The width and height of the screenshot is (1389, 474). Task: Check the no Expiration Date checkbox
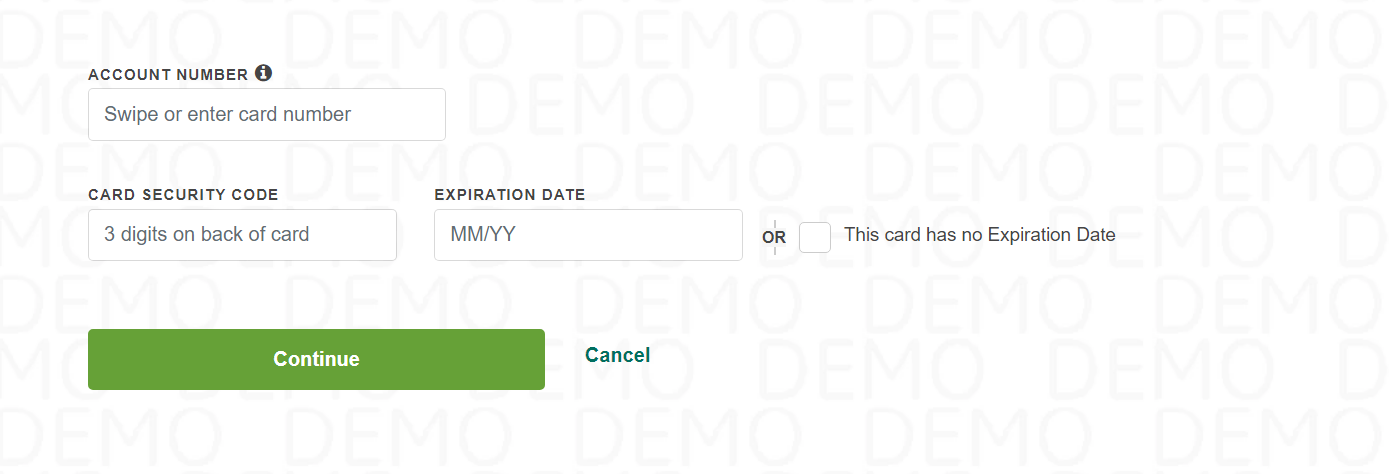(815, 237)
